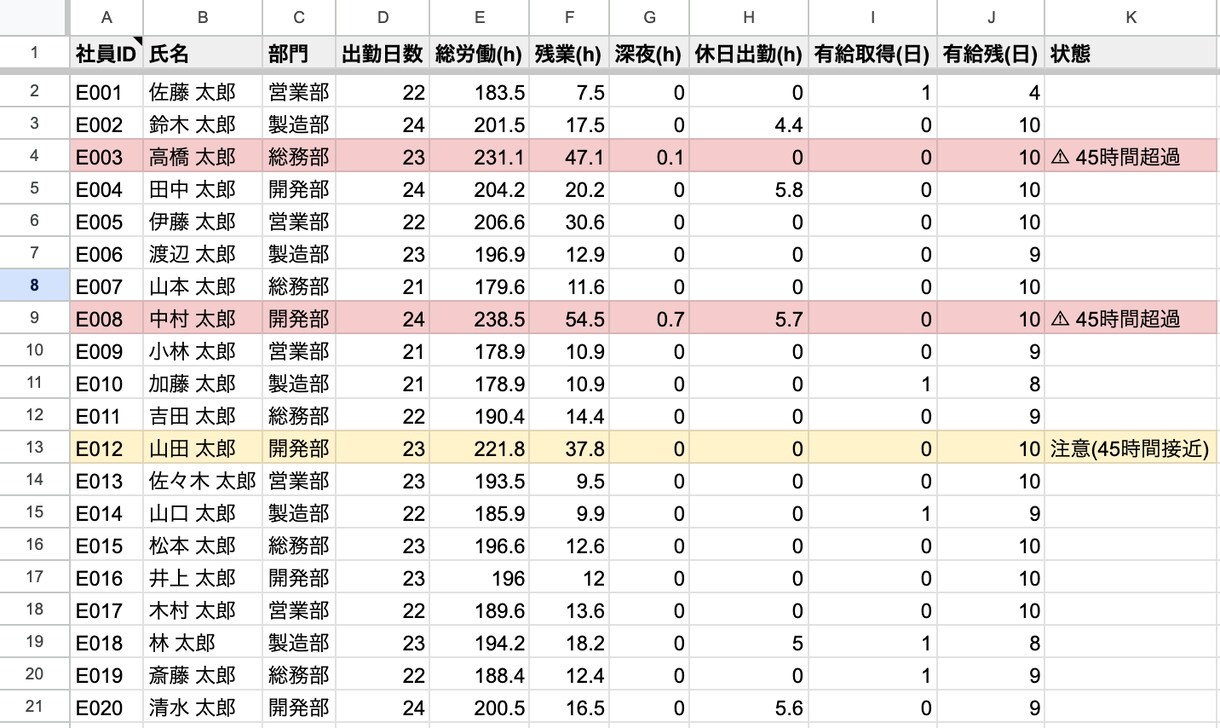Viewport: 1220px width, 728px height.
Task: Select the cell containing E012
Action: 106,449
